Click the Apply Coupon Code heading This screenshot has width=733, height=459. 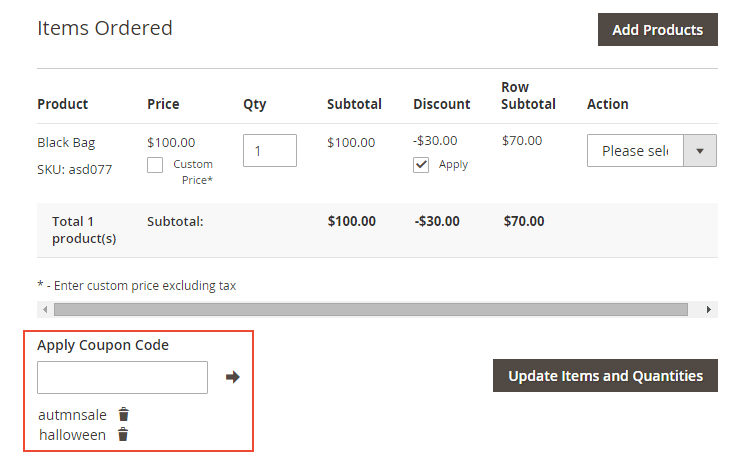[103, 345]
